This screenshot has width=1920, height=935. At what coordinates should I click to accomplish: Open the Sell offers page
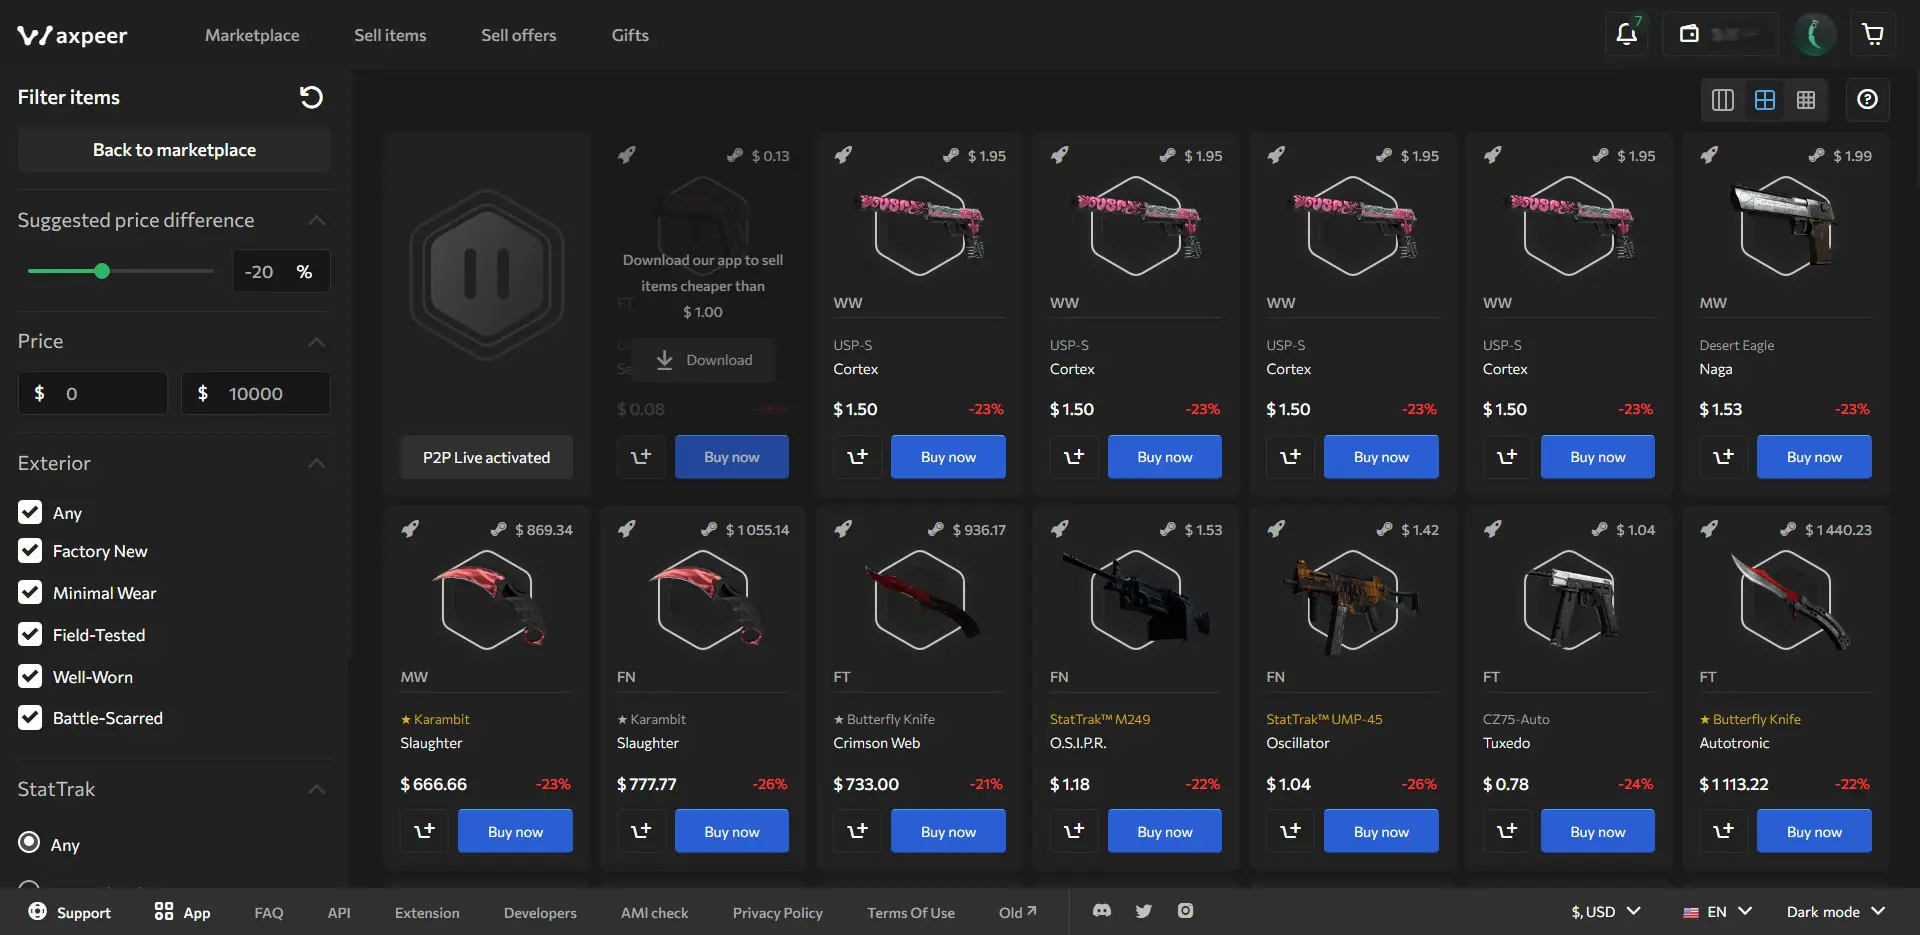point(518,35)
